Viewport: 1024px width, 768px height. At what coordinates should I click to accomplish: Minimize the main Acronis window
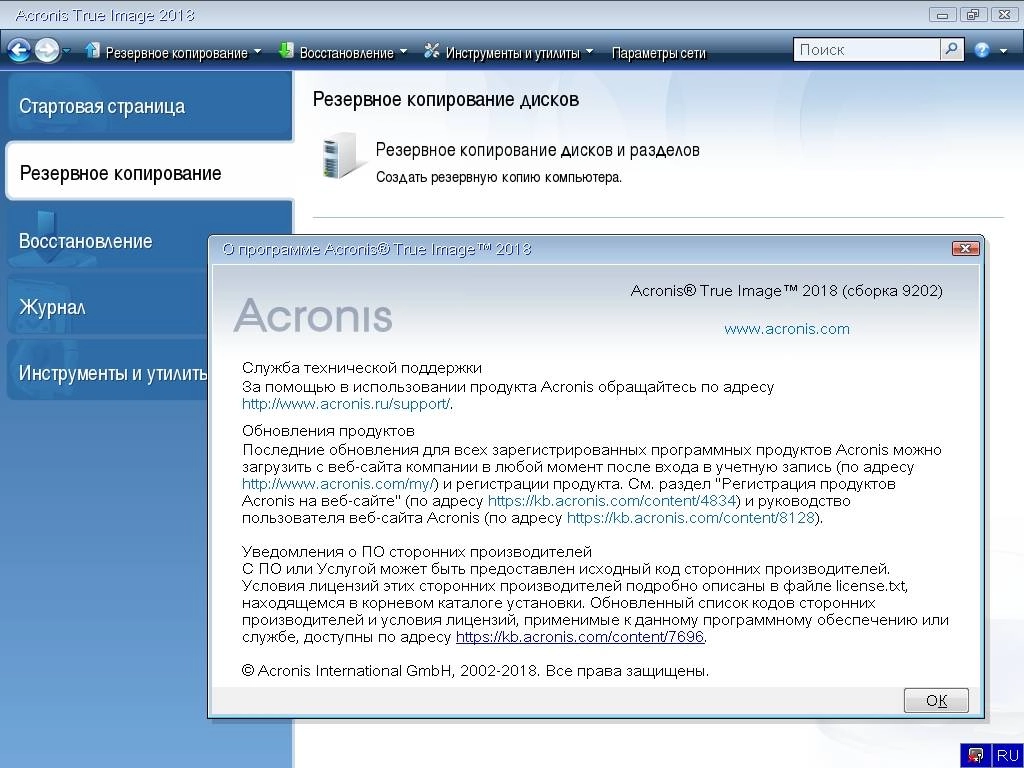point(942,14)
